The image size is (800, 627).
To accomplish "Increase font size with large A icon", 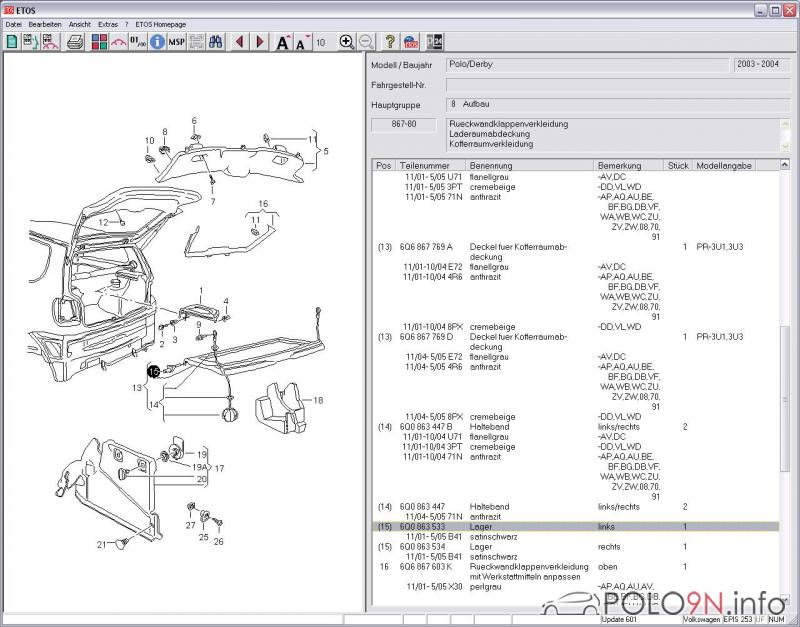I will (283, 42).
